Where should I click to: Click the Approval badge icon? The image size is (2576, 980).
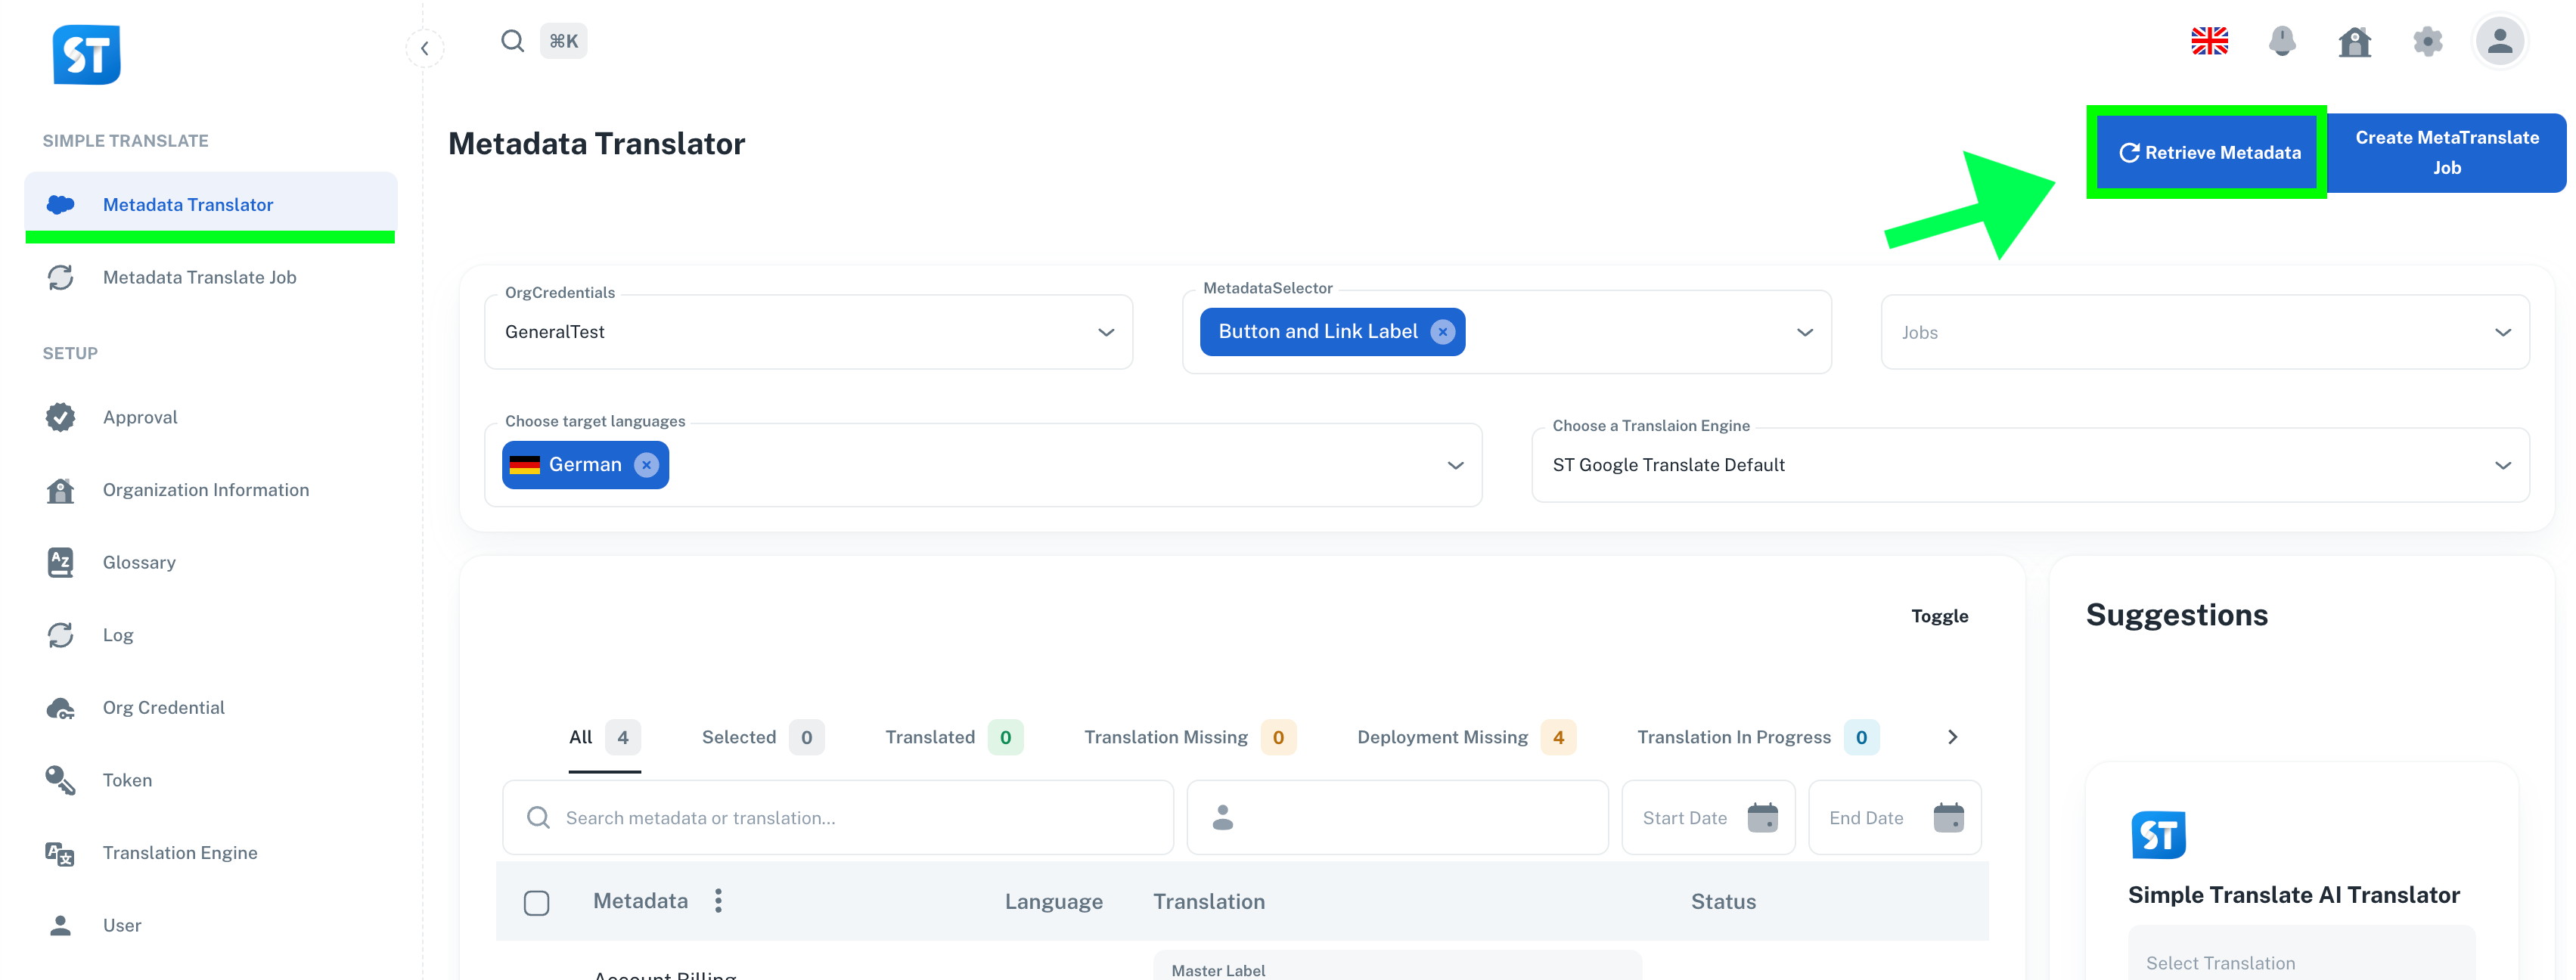pos(60,417)
